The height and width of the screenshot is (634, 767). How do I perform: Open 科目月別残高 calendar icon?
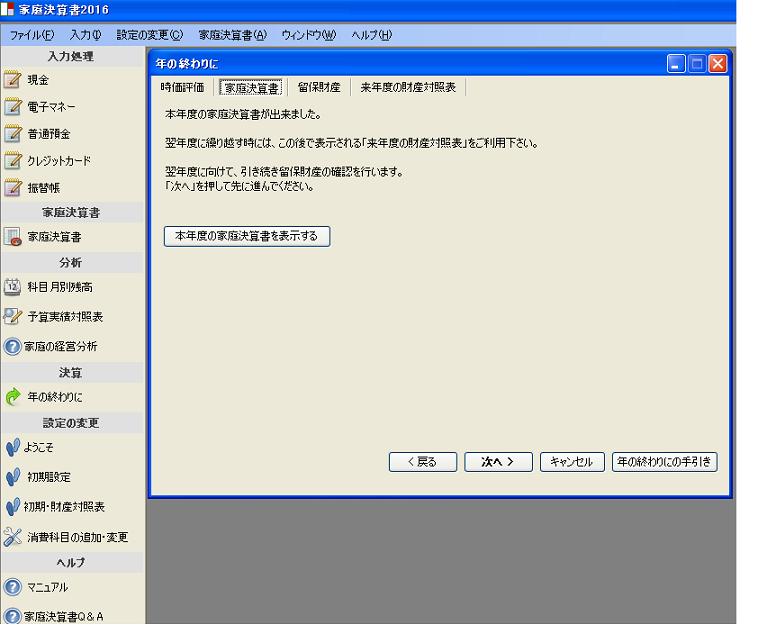[x=13, y=287]
